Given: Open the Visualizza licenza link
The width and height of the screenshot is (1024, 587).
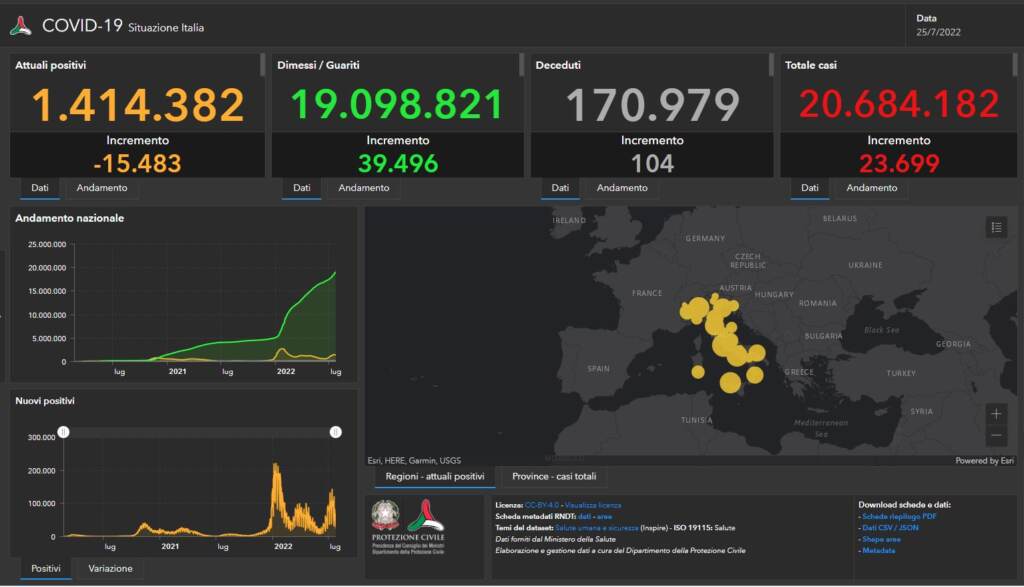Looking at the screenshot, I should tap(594, 505).
